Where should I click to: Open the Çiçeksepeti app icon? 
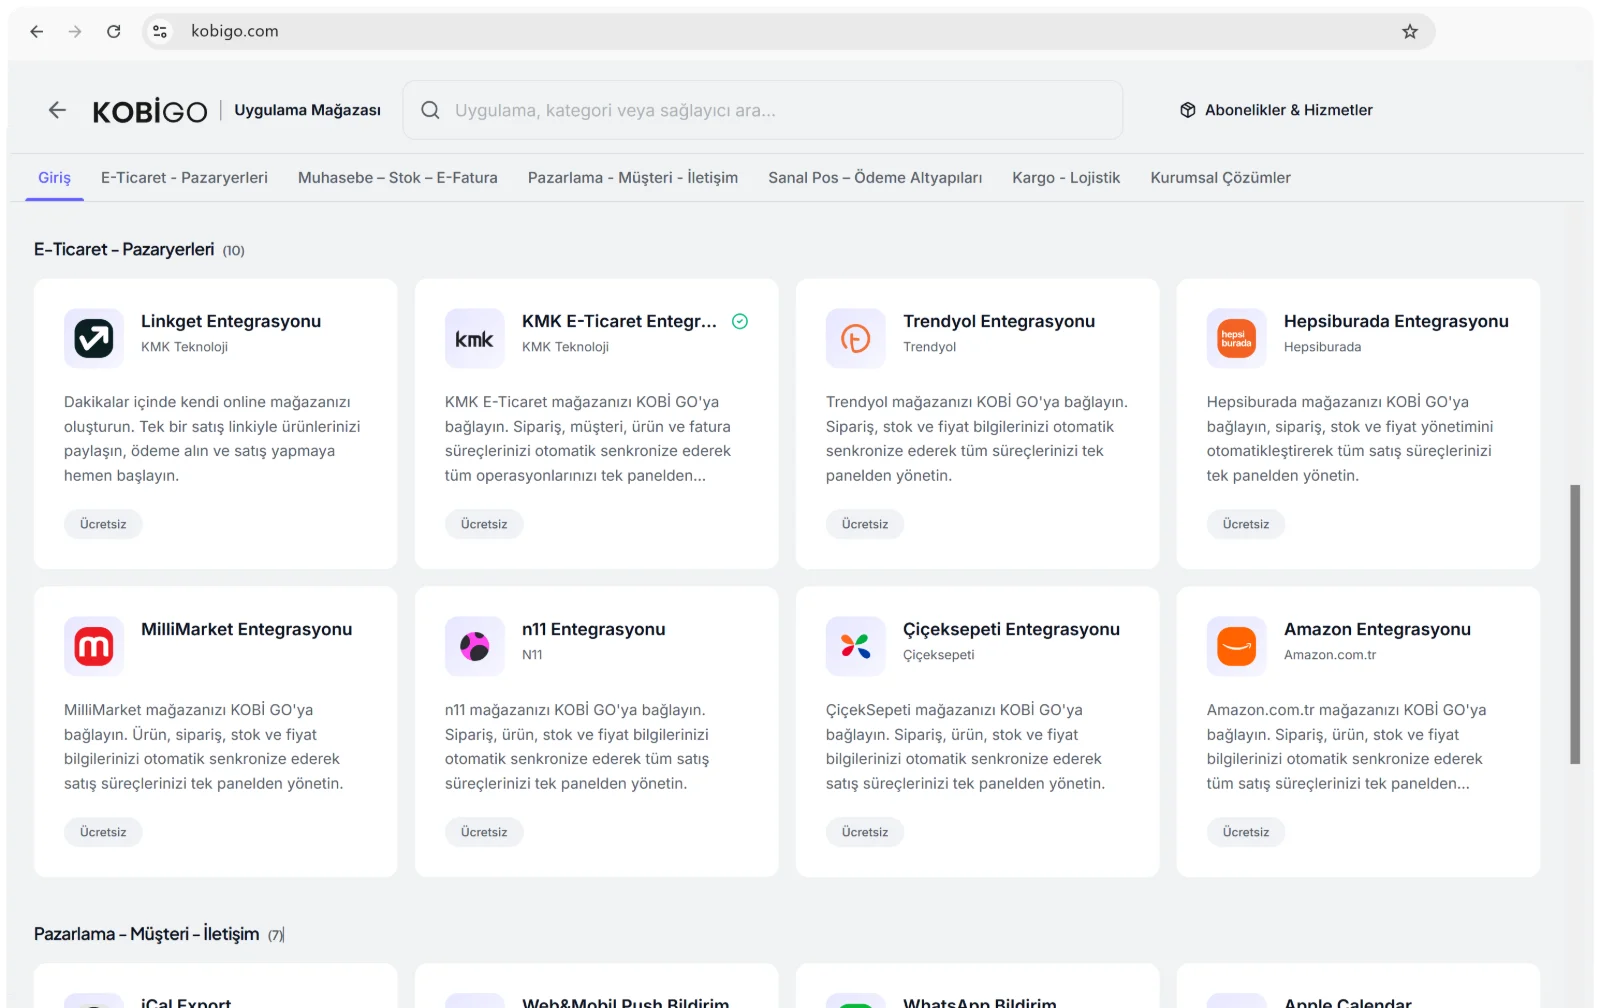(856, 646)
